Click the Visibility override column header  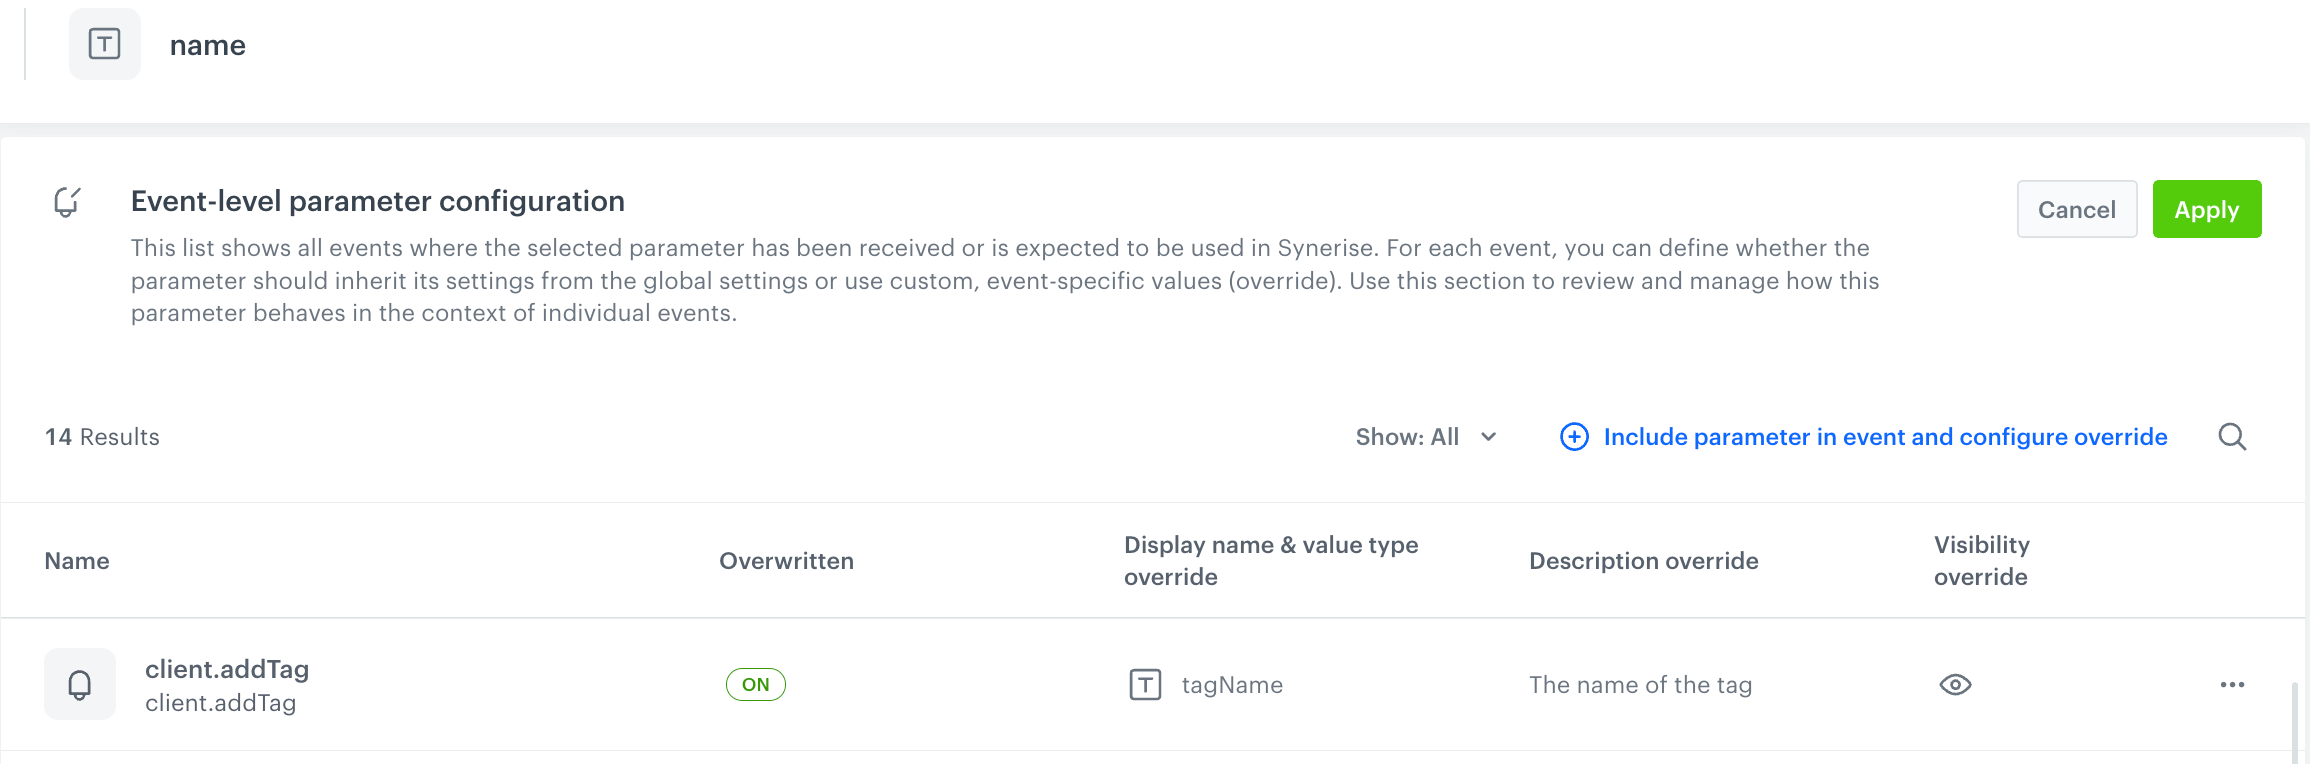[x=1981, y=561]
